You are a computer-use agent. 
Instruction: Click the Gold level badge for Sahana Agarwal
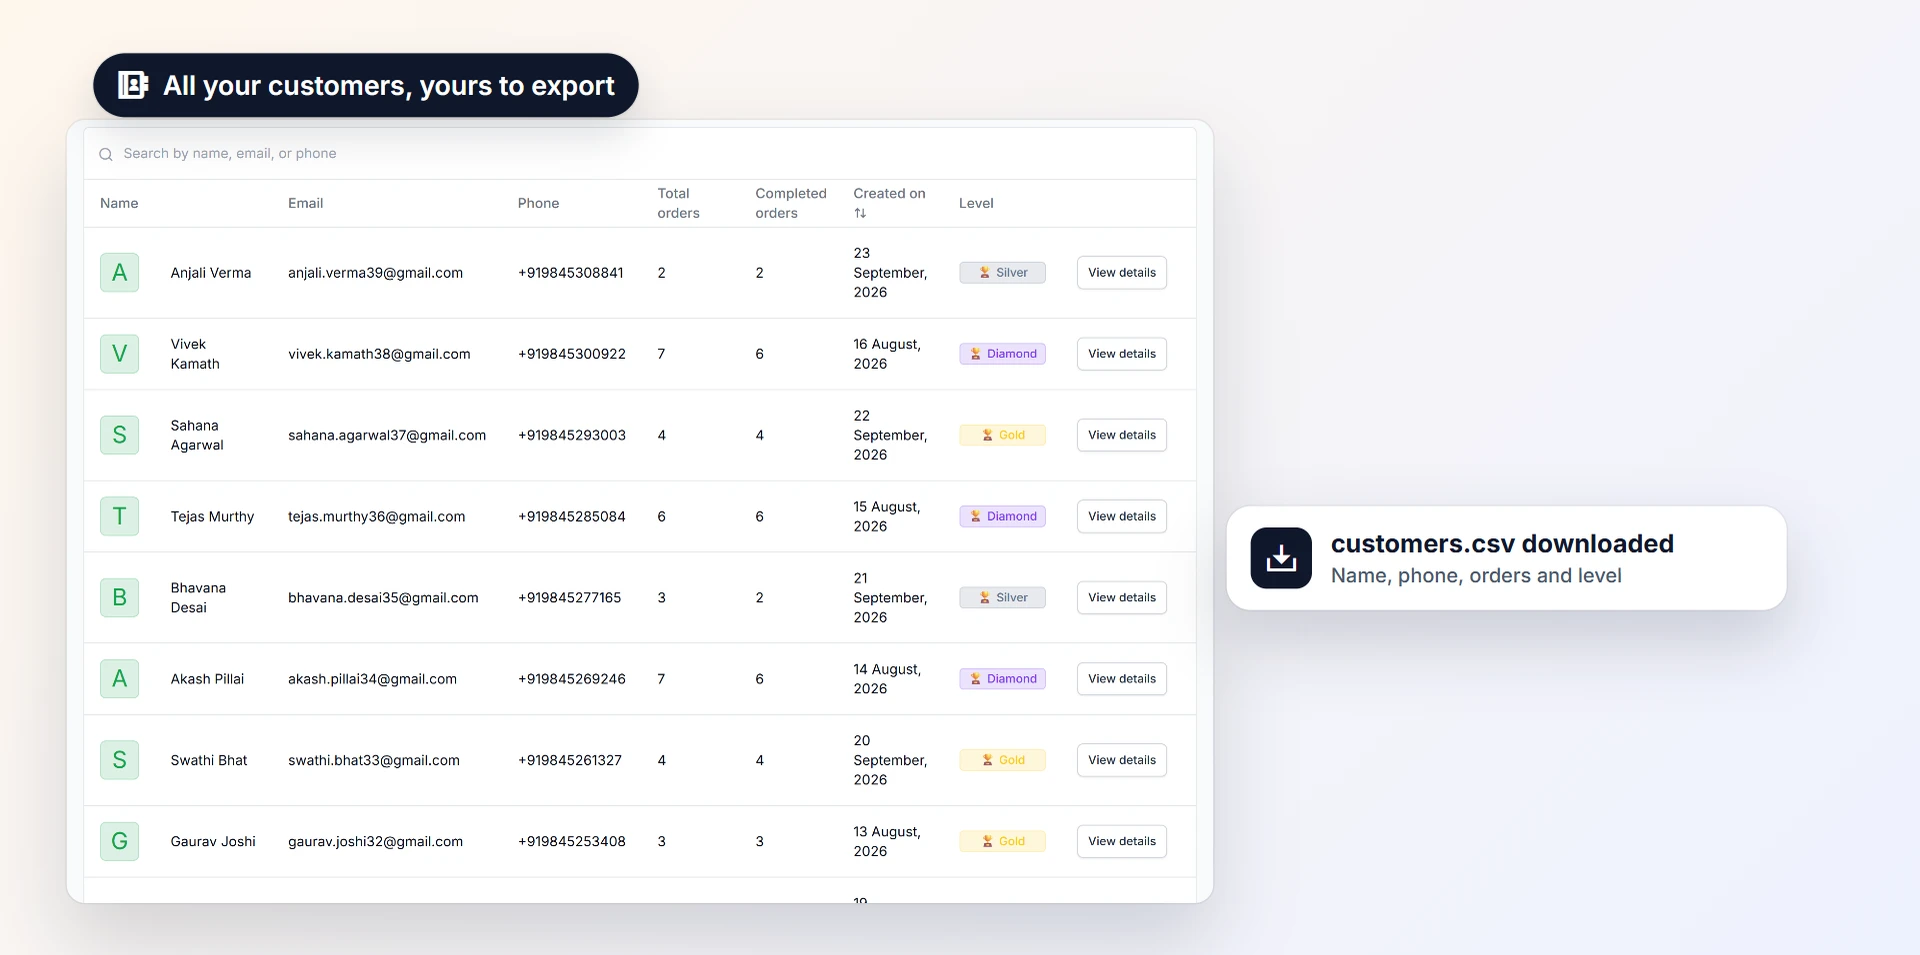point(1002,435)
